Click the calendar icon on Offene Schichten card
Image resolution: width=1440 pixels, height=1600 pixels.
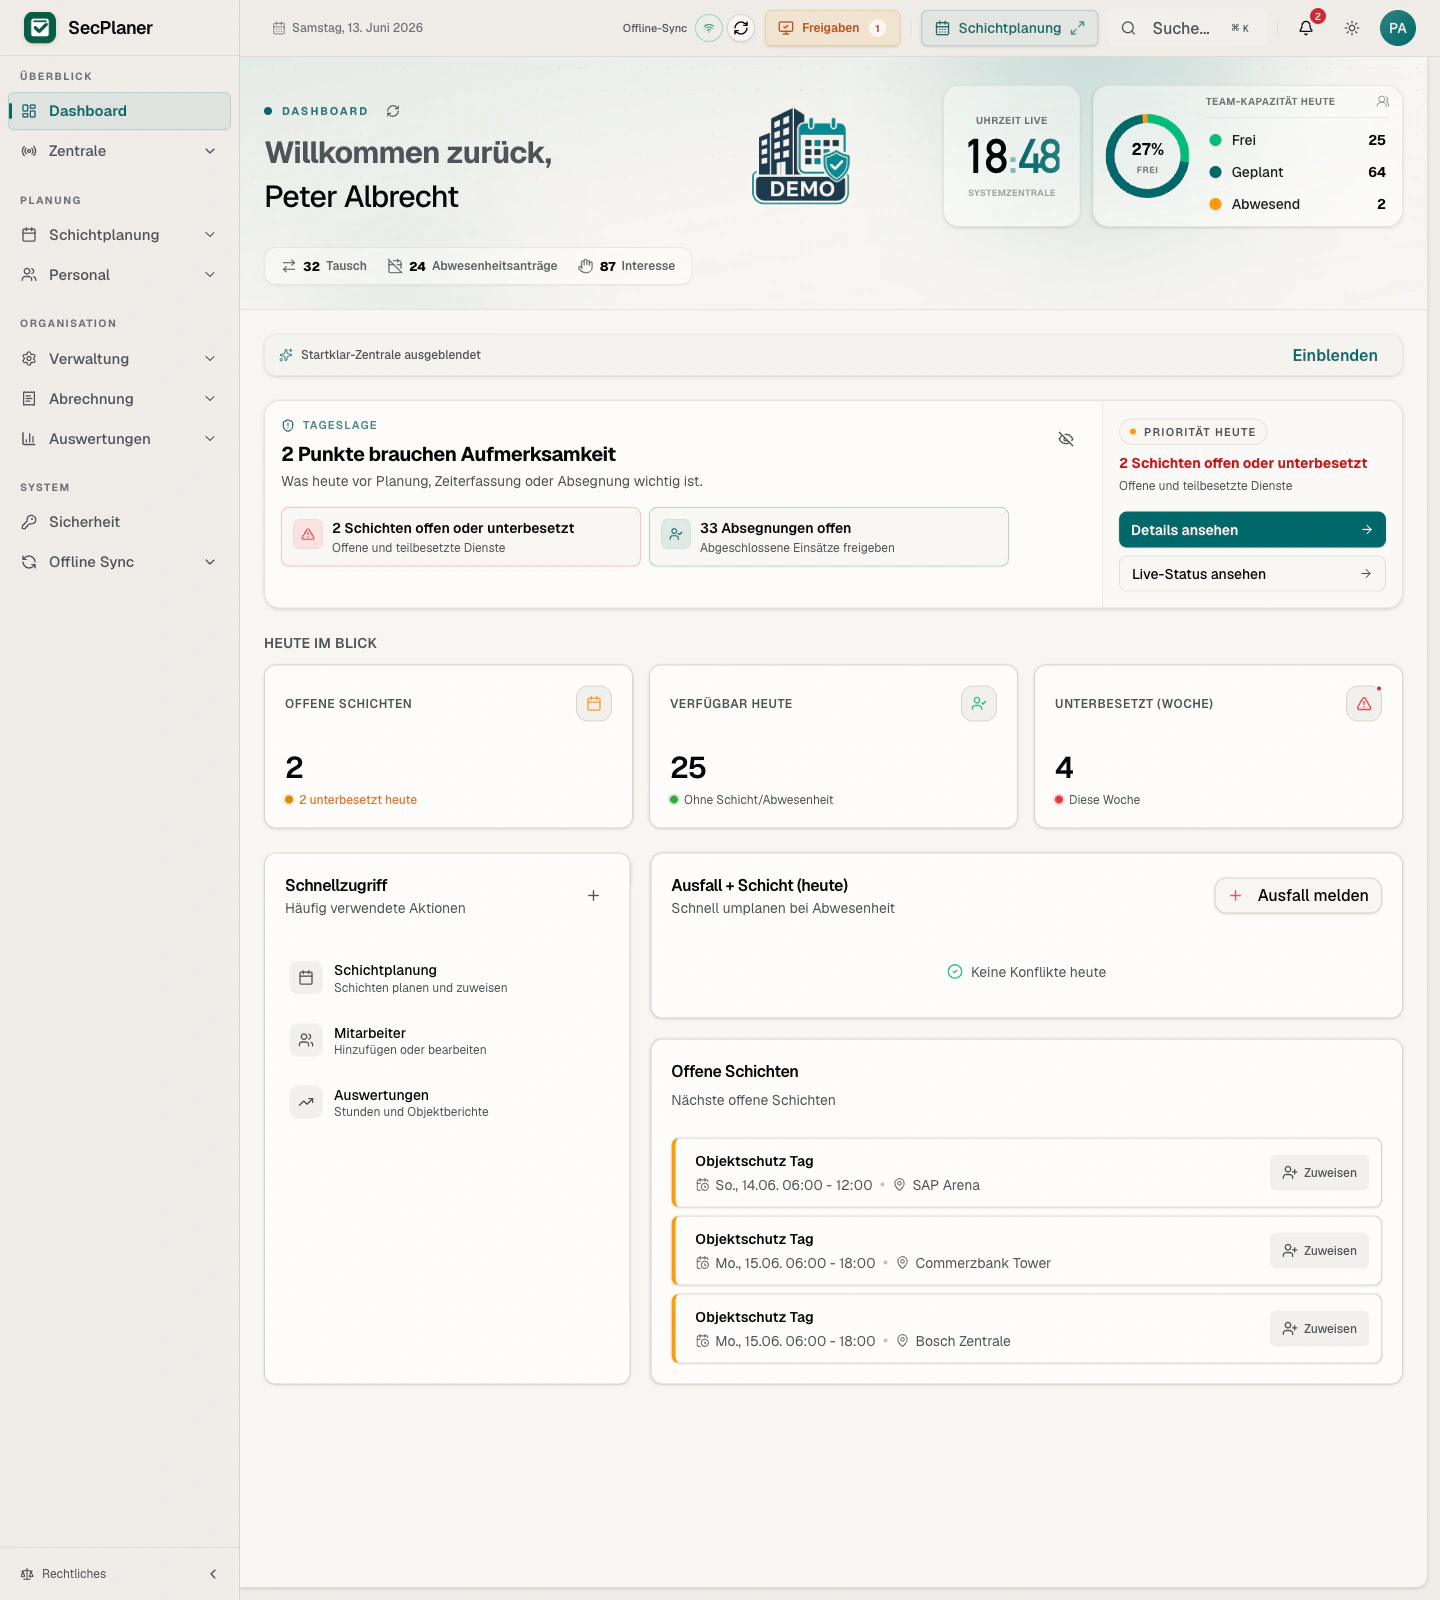594,704
